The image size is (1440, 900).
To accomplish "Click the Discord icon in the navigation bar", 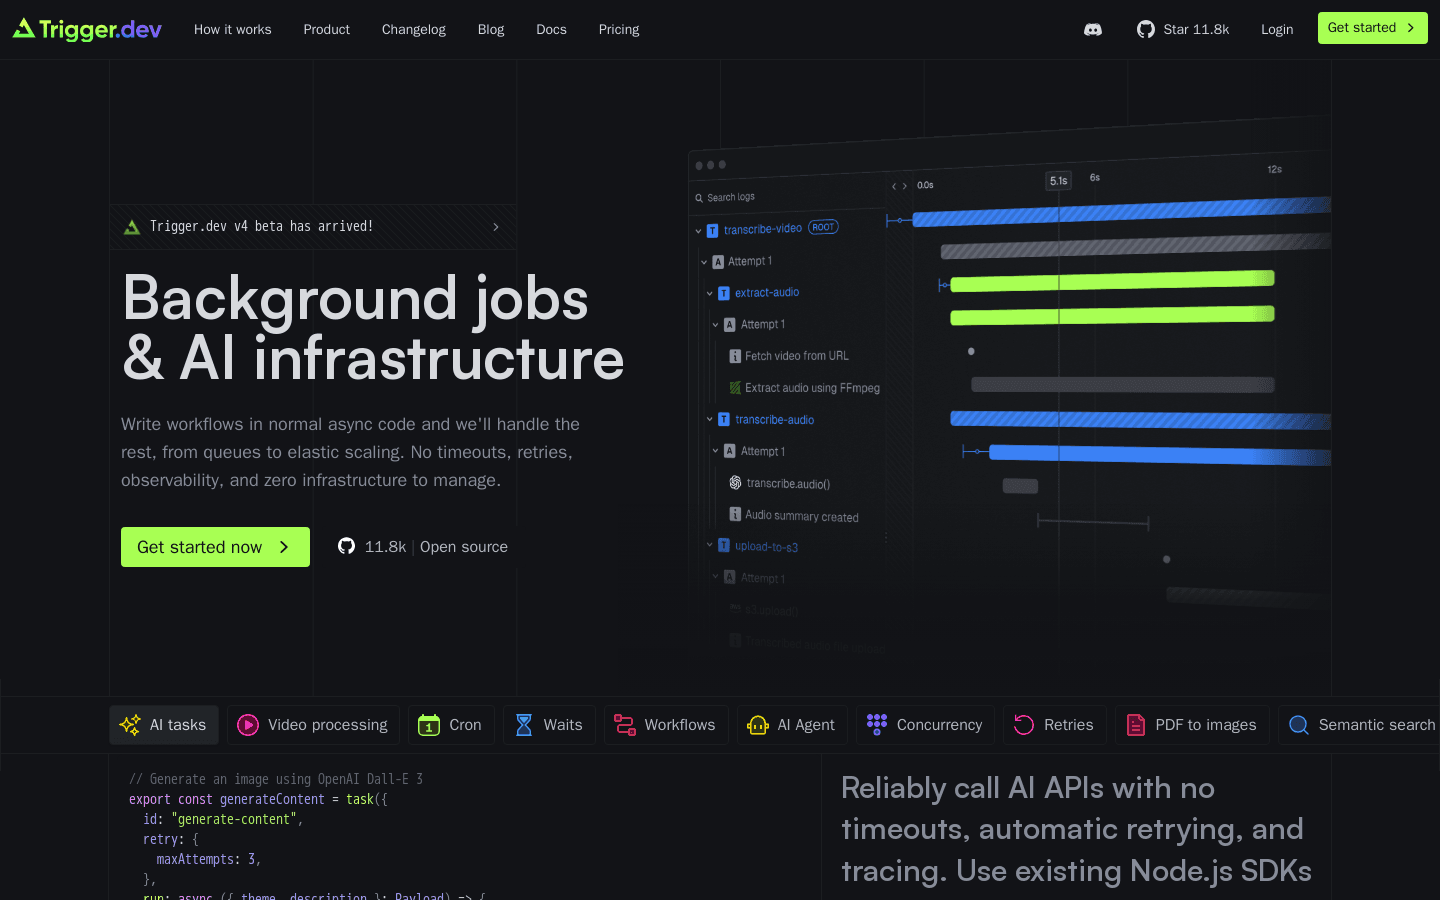I will point(1092,29).
